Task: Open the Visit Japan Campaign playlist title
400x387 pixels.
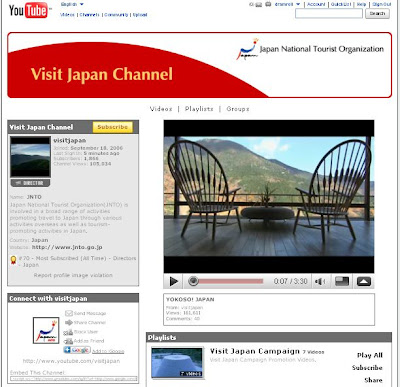Action: 255,351
